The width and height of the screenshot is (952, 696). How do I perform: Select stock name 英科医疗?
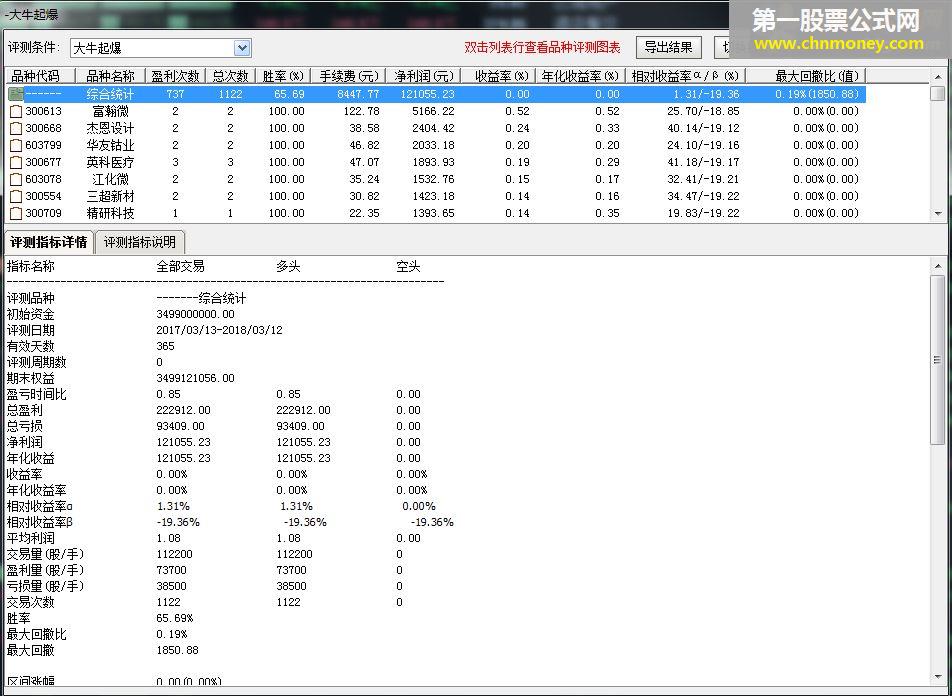tap(110, 163)
